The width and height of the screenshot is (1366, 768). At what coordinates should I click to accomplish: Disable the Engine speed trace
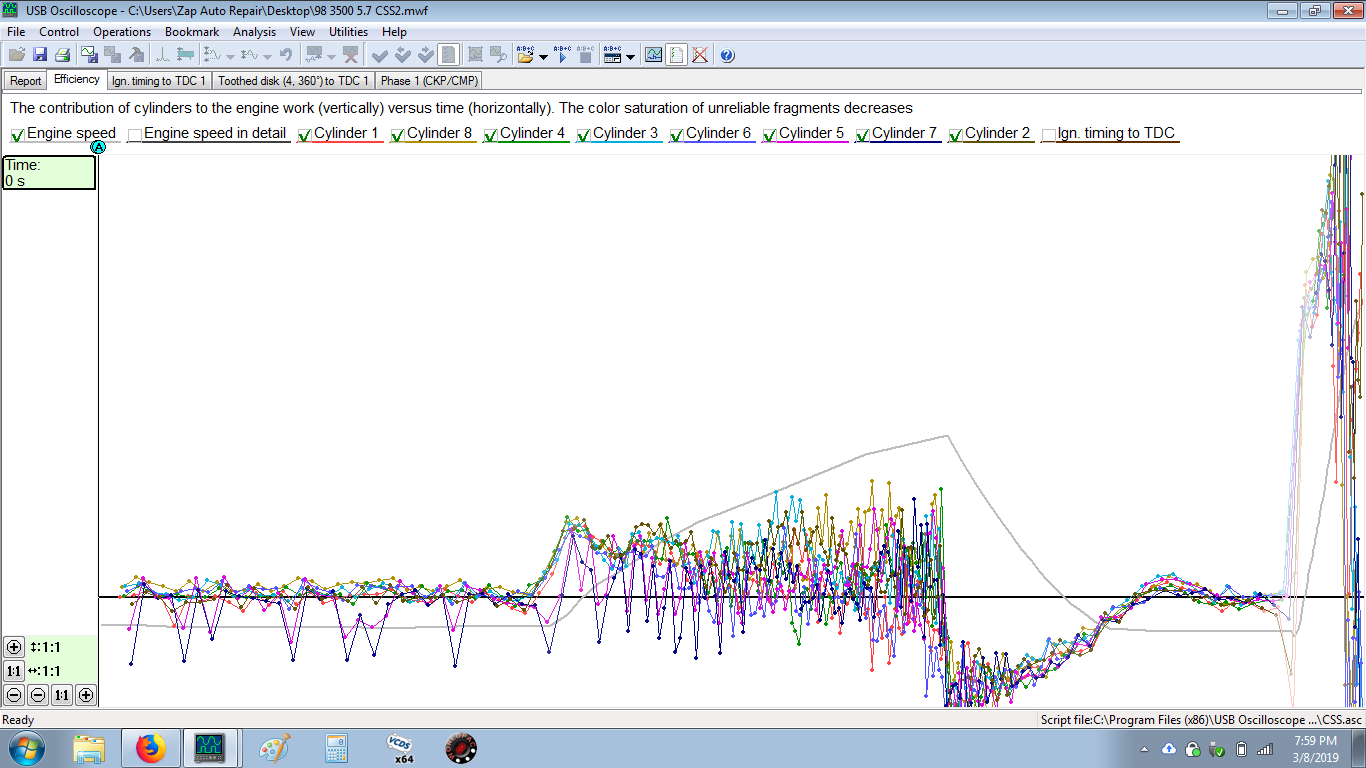[16, 133]
